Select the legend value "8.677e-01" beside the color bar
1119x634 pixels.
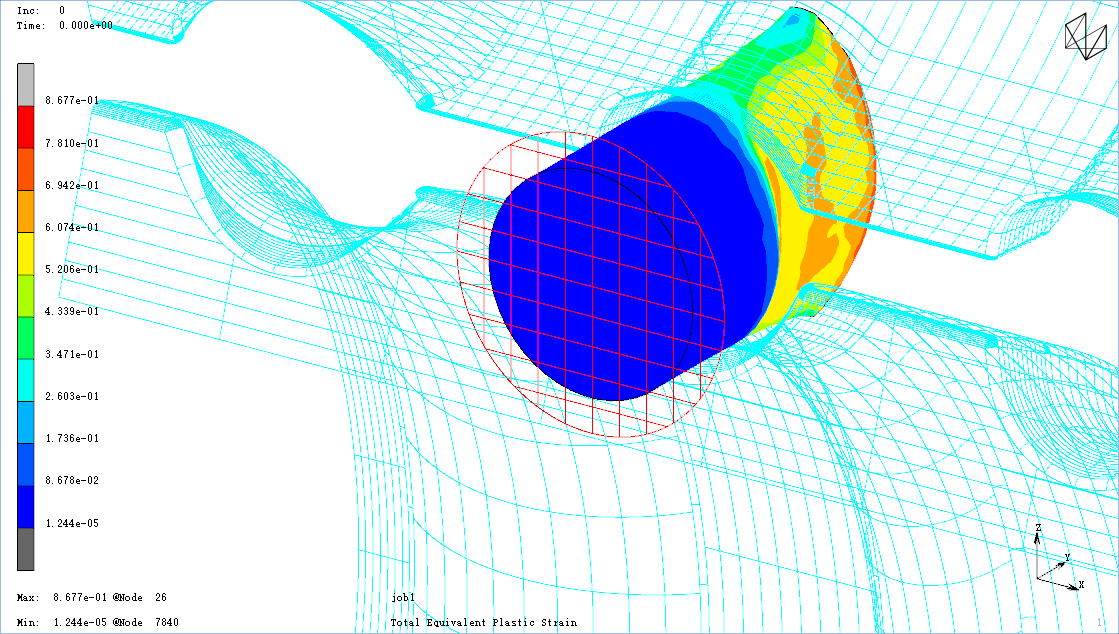click(72, 101)
